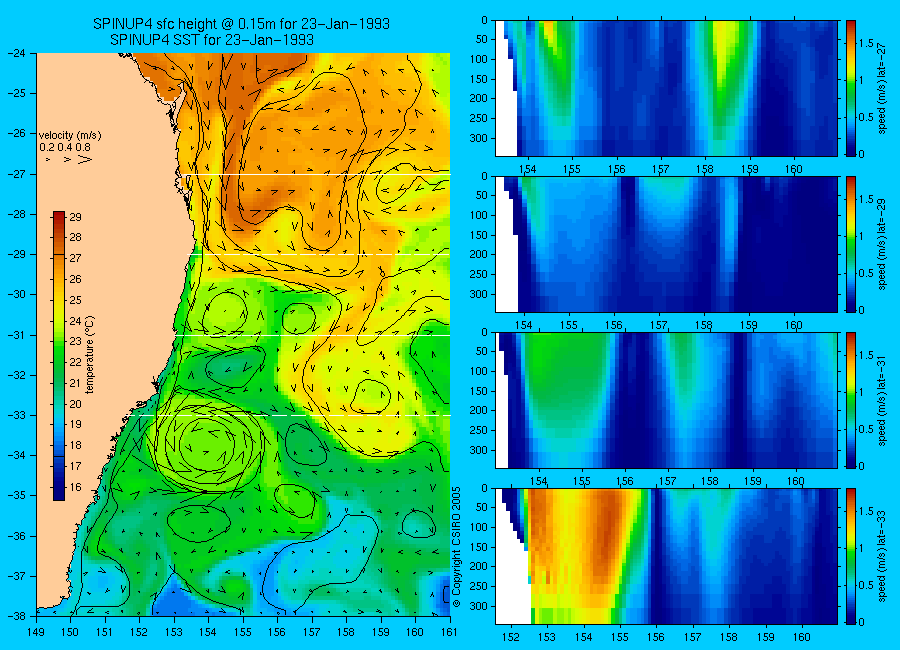Click the "temperature (°C)" color bar label

[x=90, y=355]
